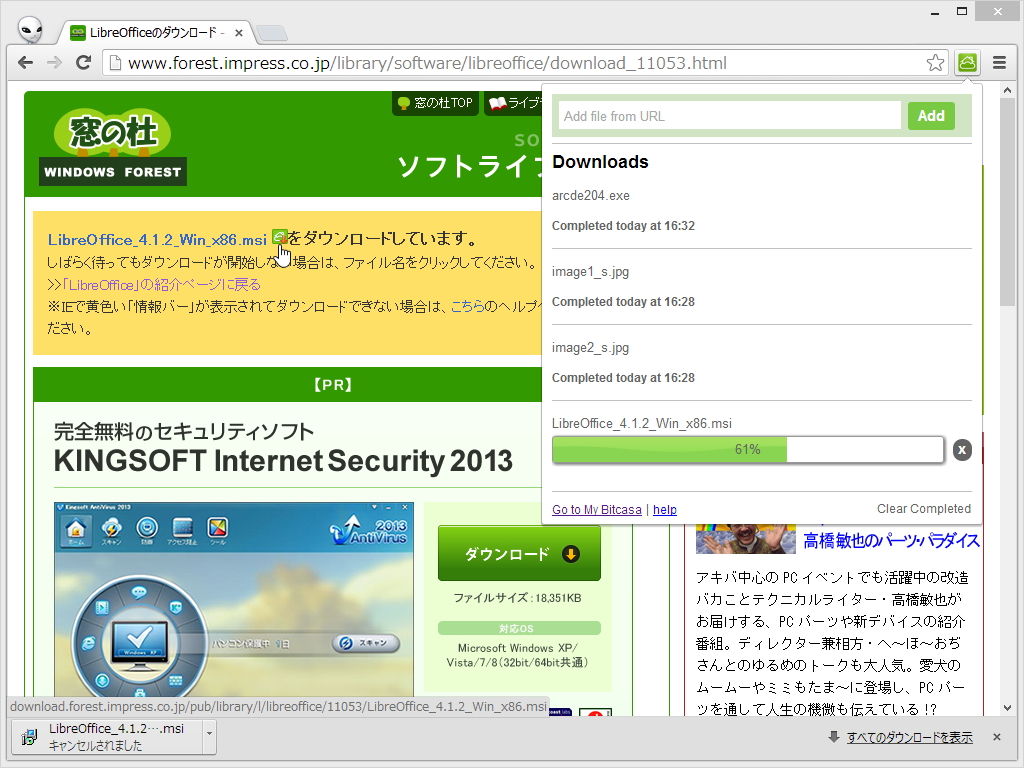The height and width of the screenshot is (768, 1024).
Task: Click the Clear Completed text
Action: coord(924,508)
